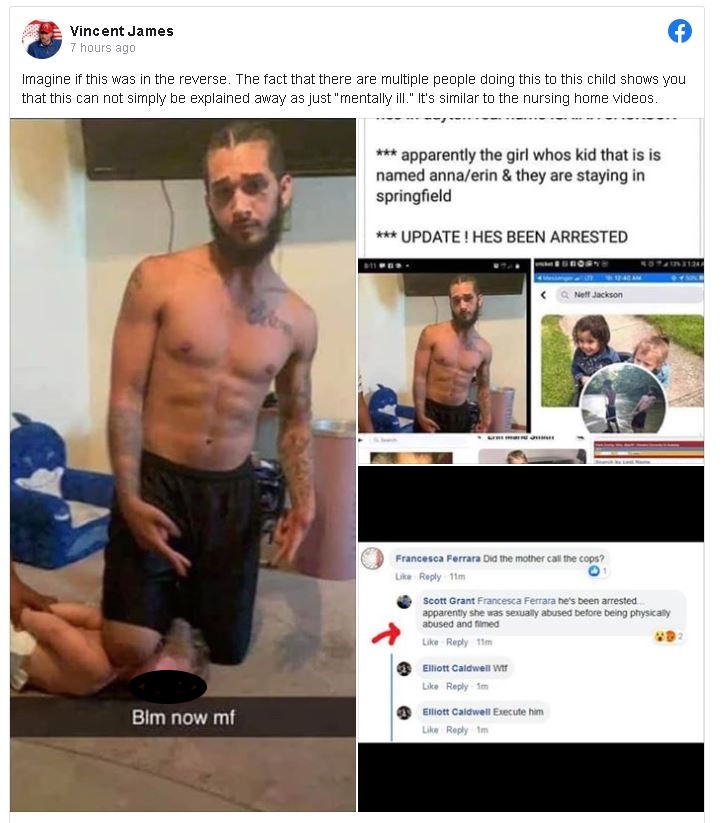Click Reply under Scott Grant's comment
The image size is (727, 823).
(x=457, y=642)
